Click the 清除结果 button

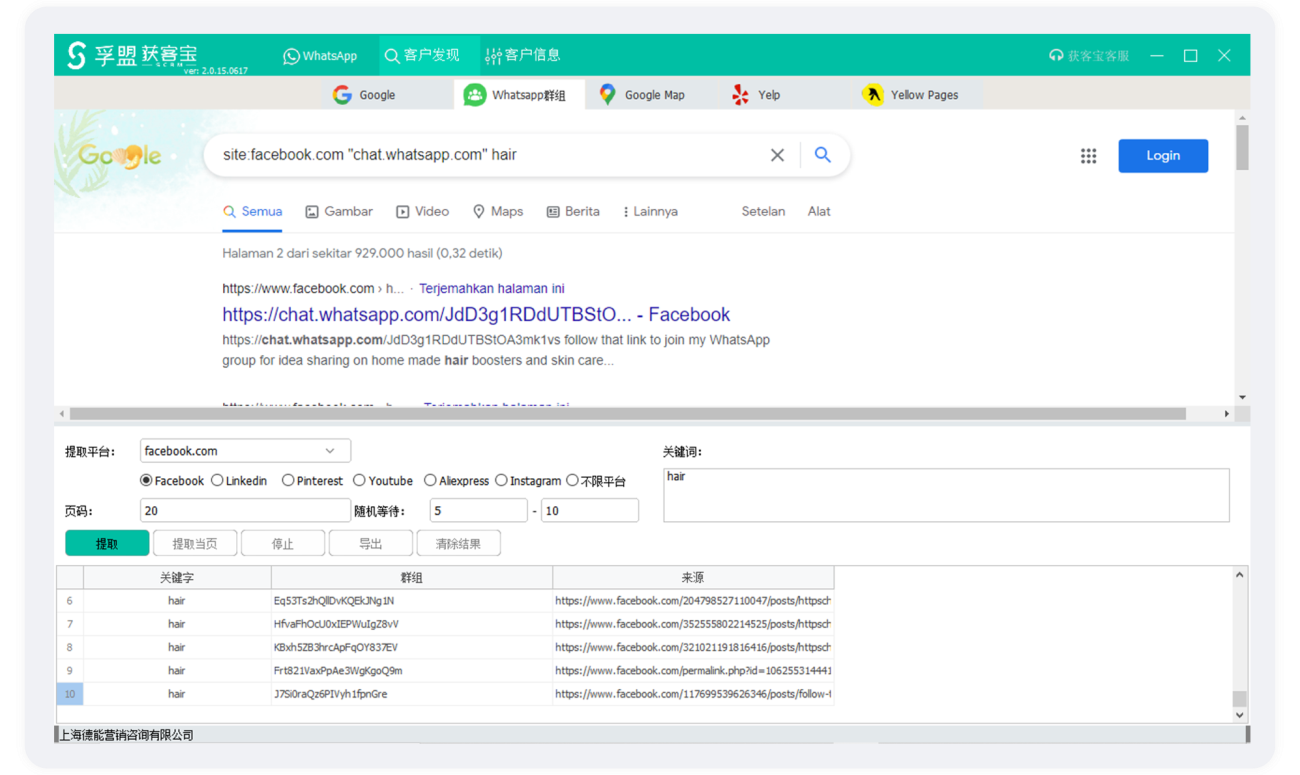click(x=458, y=544)
